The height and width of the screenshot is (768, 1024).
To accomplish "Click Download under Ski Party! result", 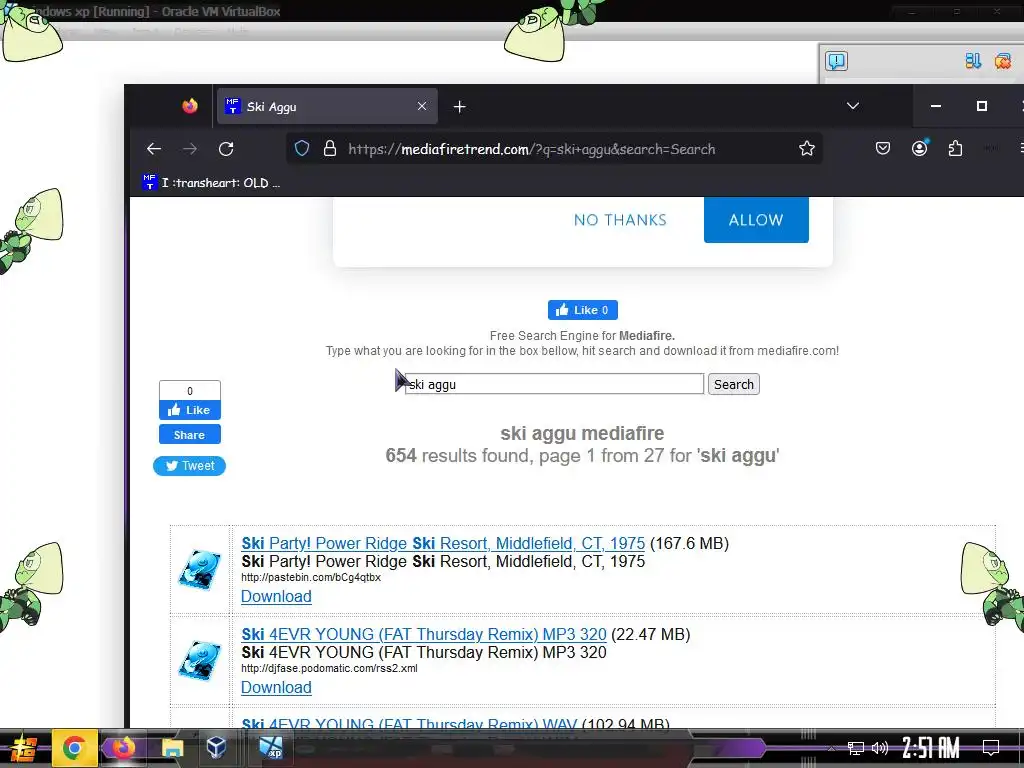I will pos(276,596).
